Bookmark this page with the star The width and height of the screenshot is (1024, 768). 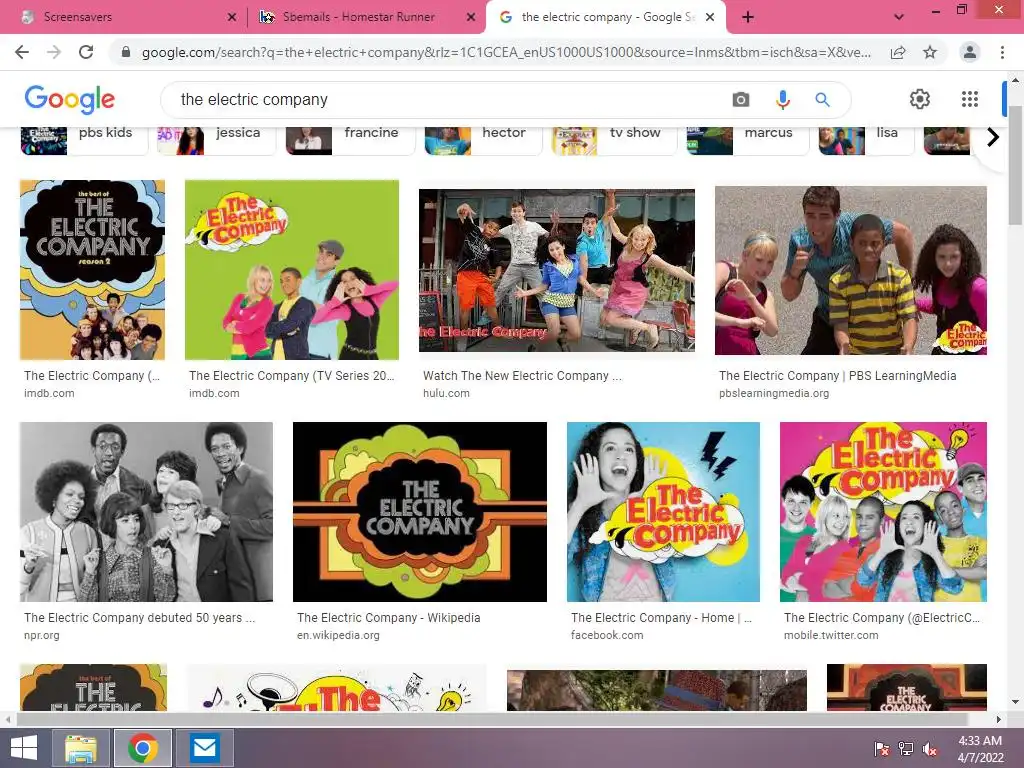(x=930, y=52)
